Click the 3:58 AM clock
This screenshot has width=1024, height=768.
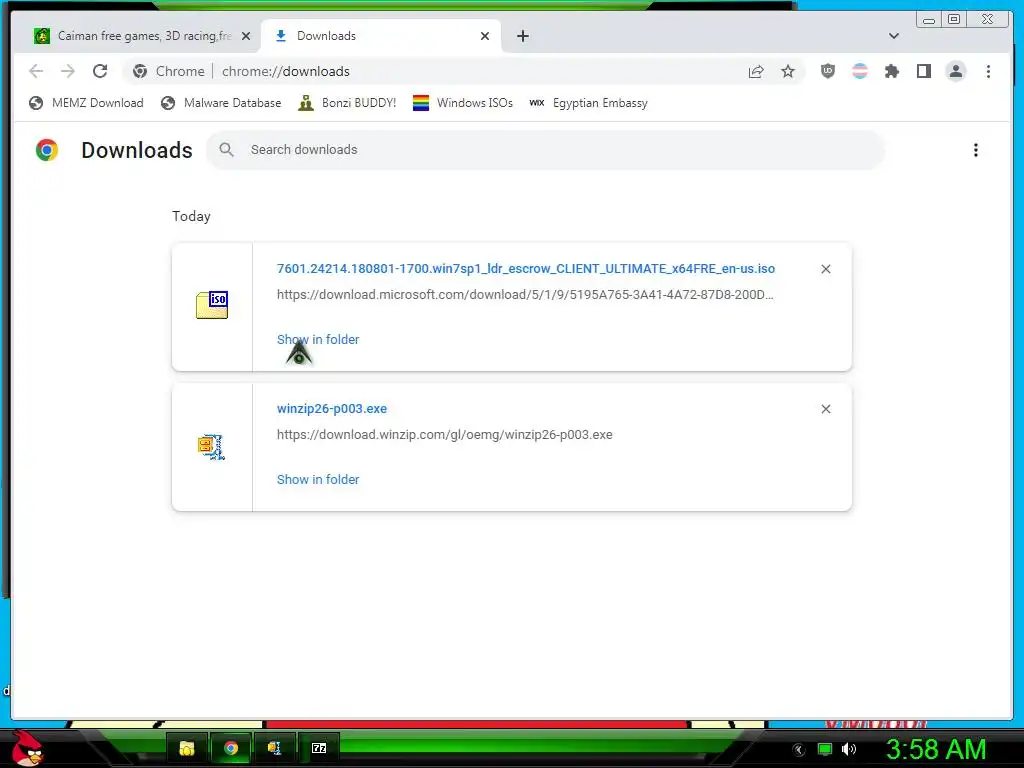(x=936, y=749)
